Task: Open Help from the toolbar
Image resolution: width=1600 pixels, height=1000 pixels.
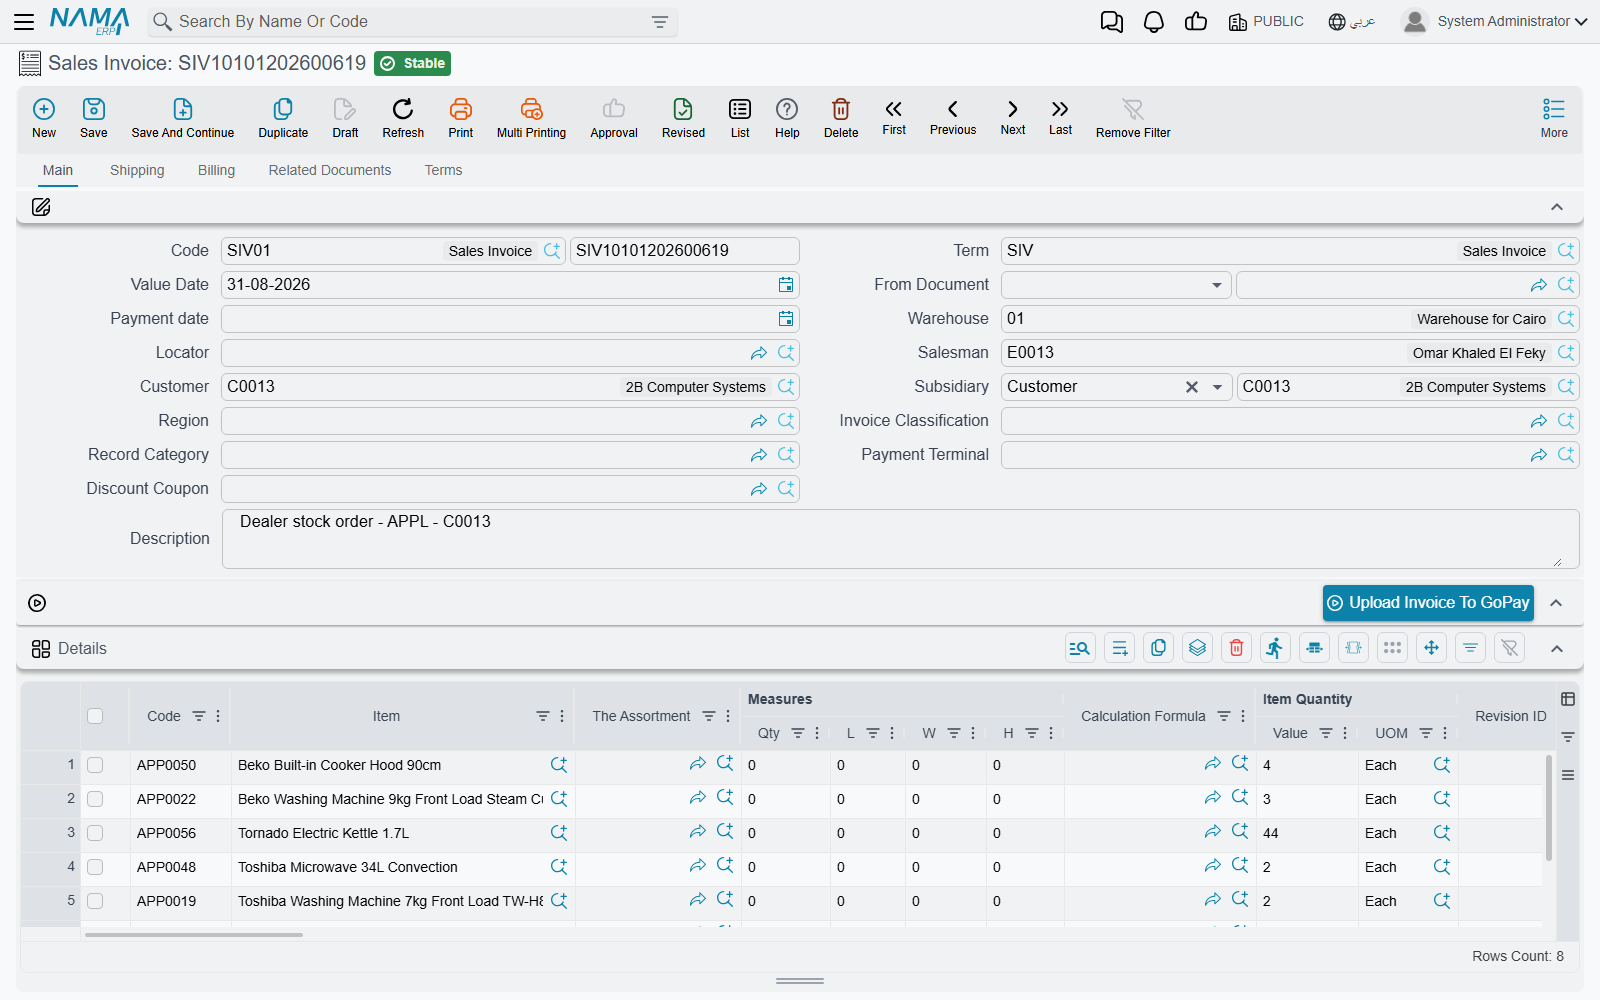Action: tap(787, 118)
